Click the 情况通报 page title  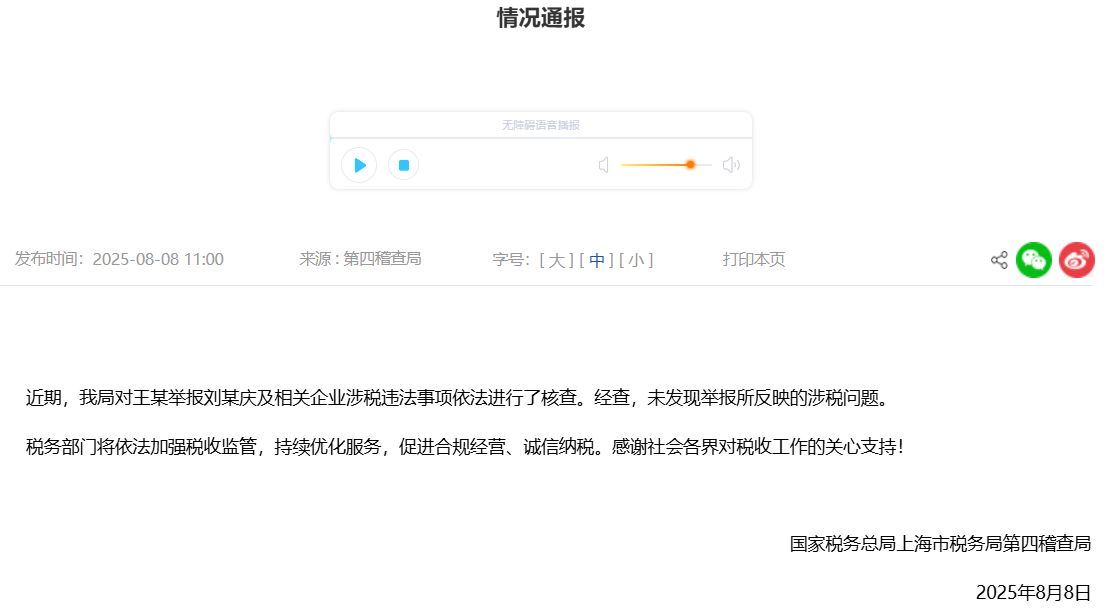coord(541,18)
